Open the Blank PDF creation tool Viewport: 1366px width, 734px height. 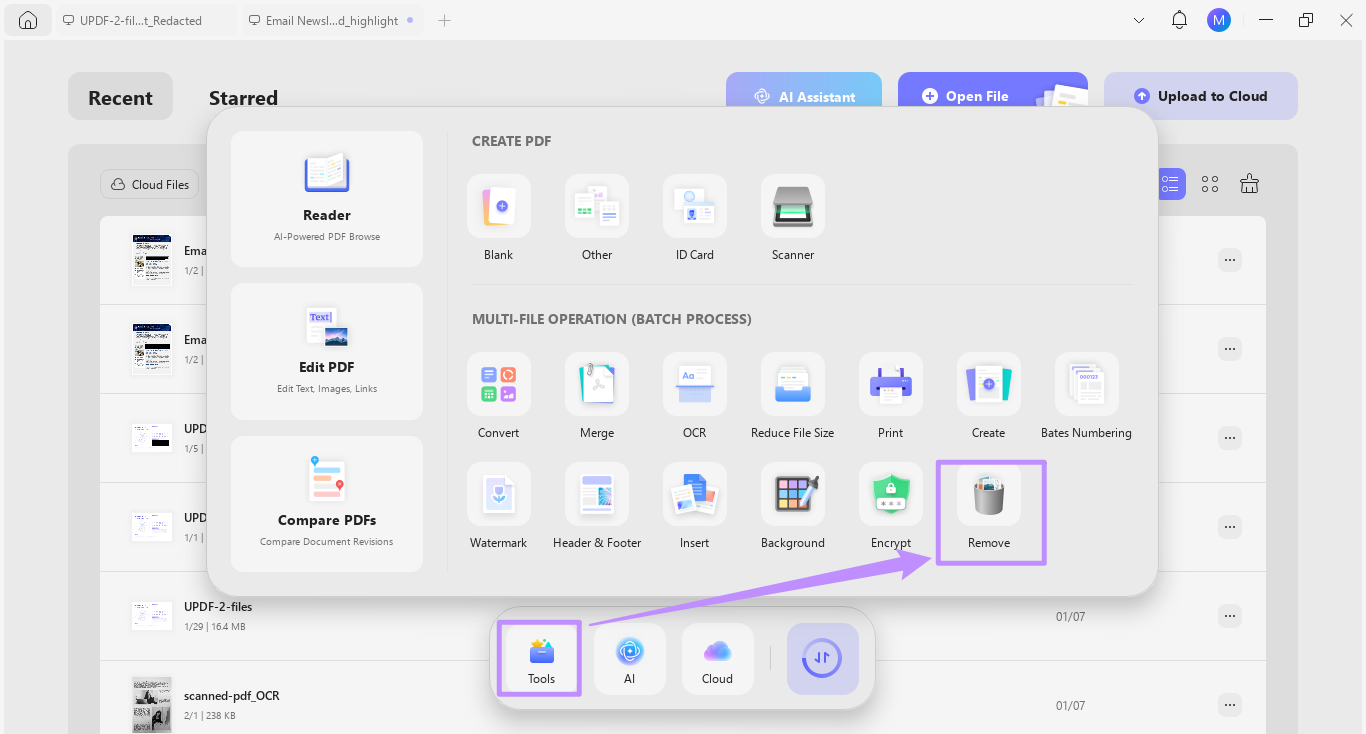(499, 206)
